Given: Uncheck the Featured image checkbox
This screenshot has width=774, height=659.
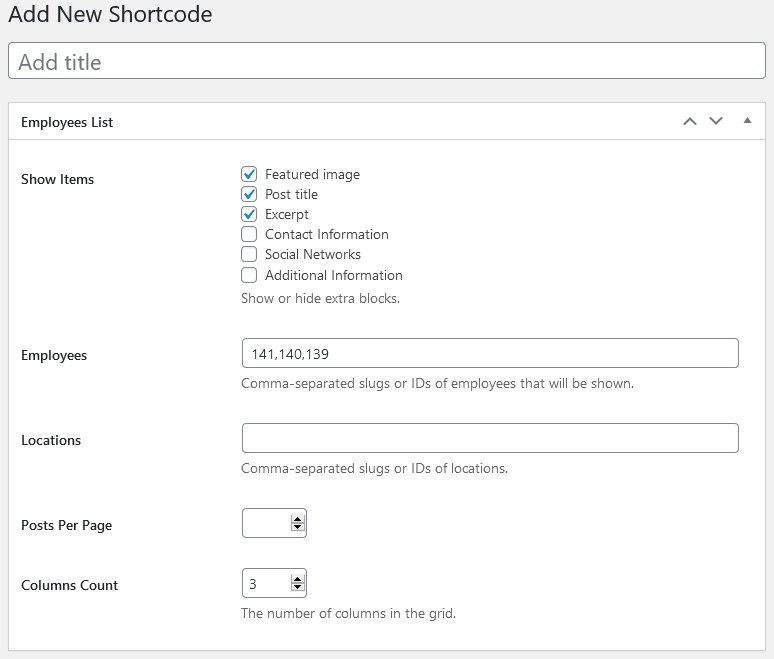Looking at the screenshot, I should [249, 174].
